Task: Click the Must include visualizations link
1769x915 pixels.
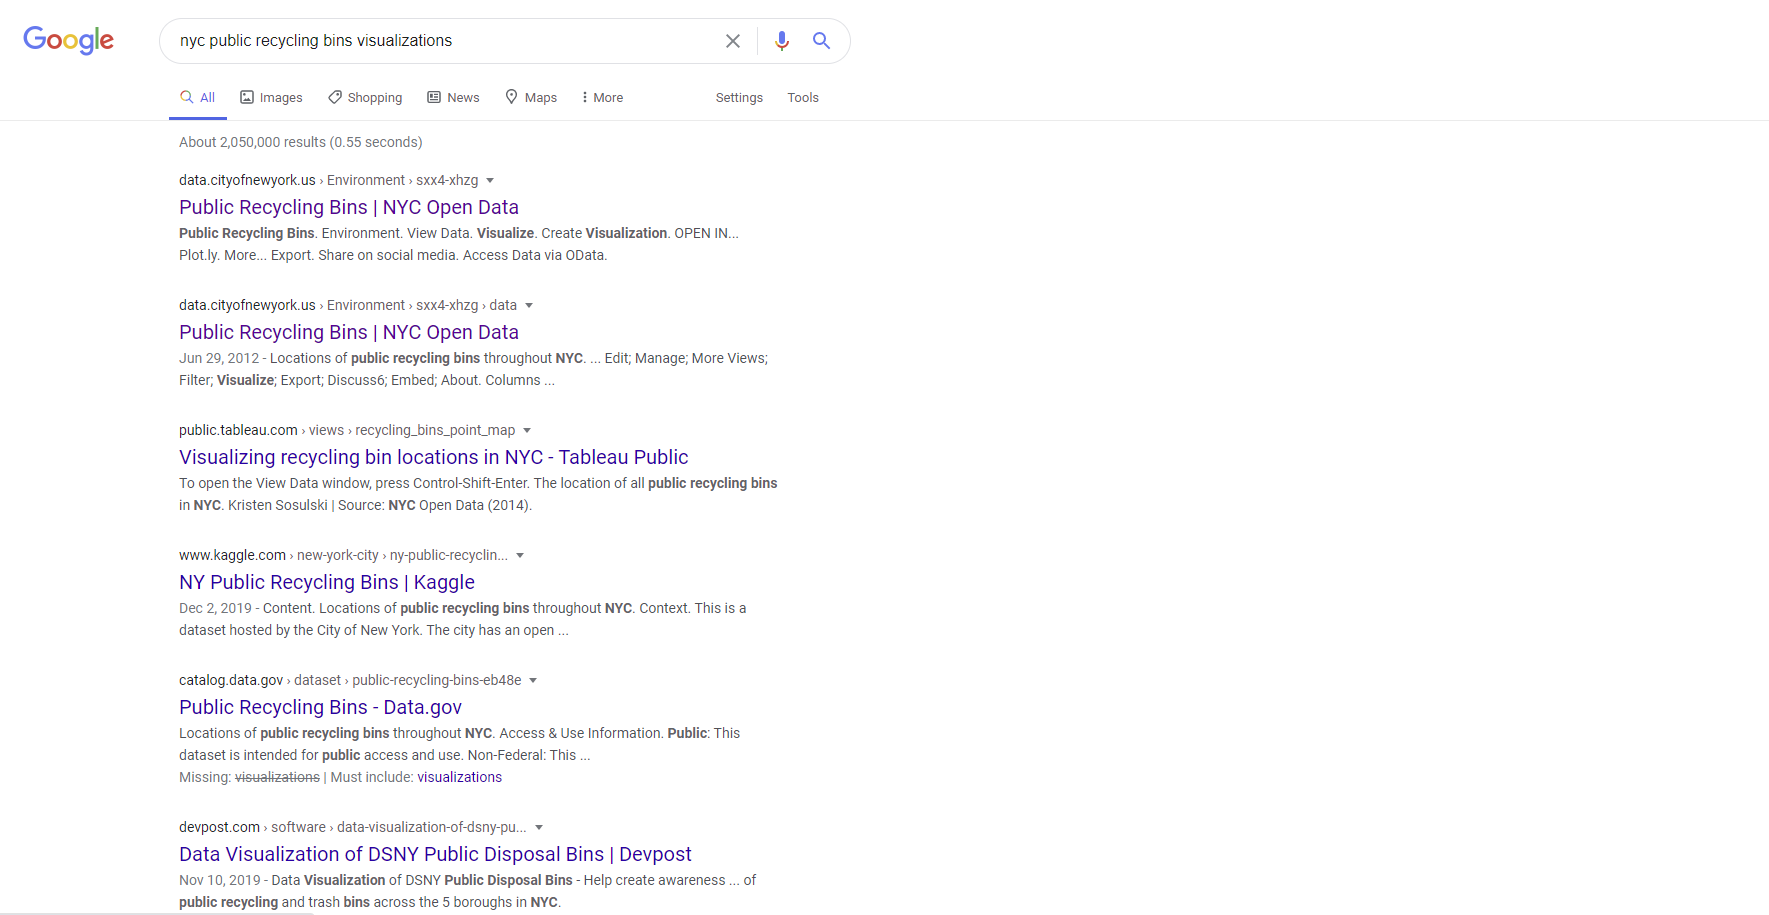Action: [459, 776]
